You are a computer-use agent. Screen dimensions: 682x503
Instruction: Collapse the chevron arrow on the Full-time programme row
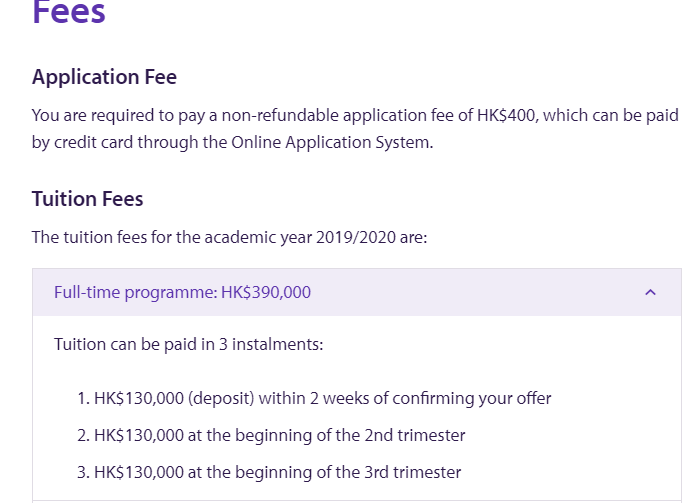point(650,293)
